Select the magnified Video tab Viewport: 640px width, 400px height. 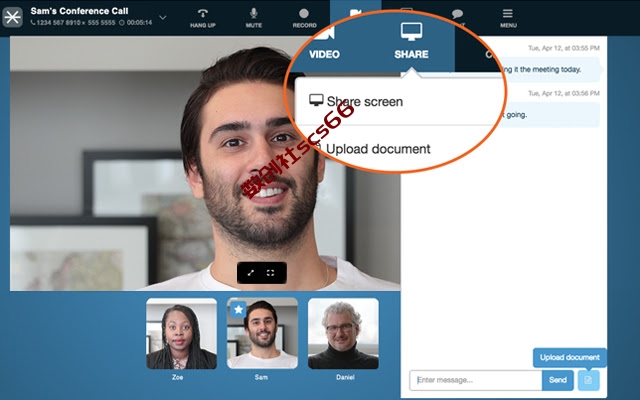(324, 43)
